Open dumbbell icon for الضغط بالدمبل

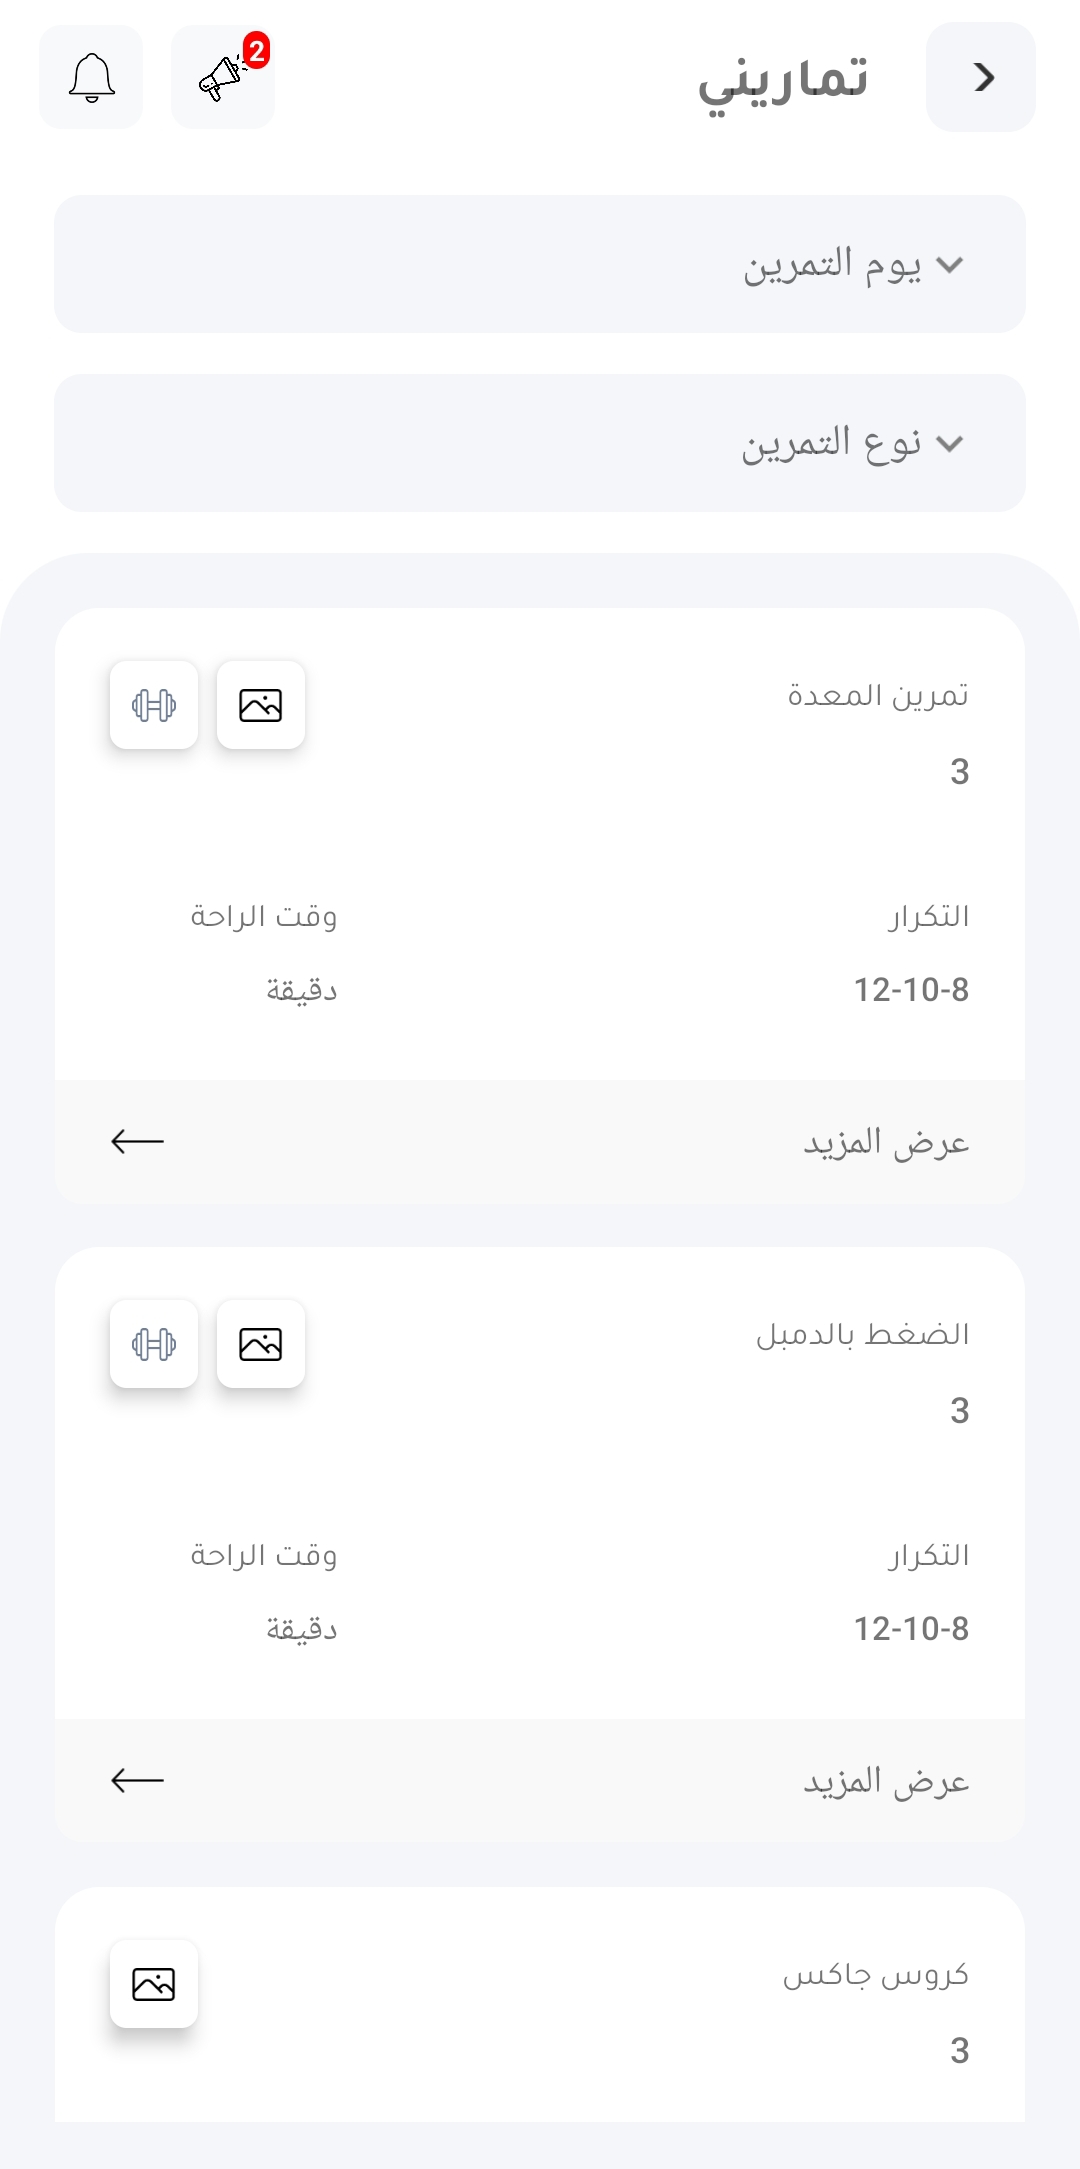click(154, 1344)
